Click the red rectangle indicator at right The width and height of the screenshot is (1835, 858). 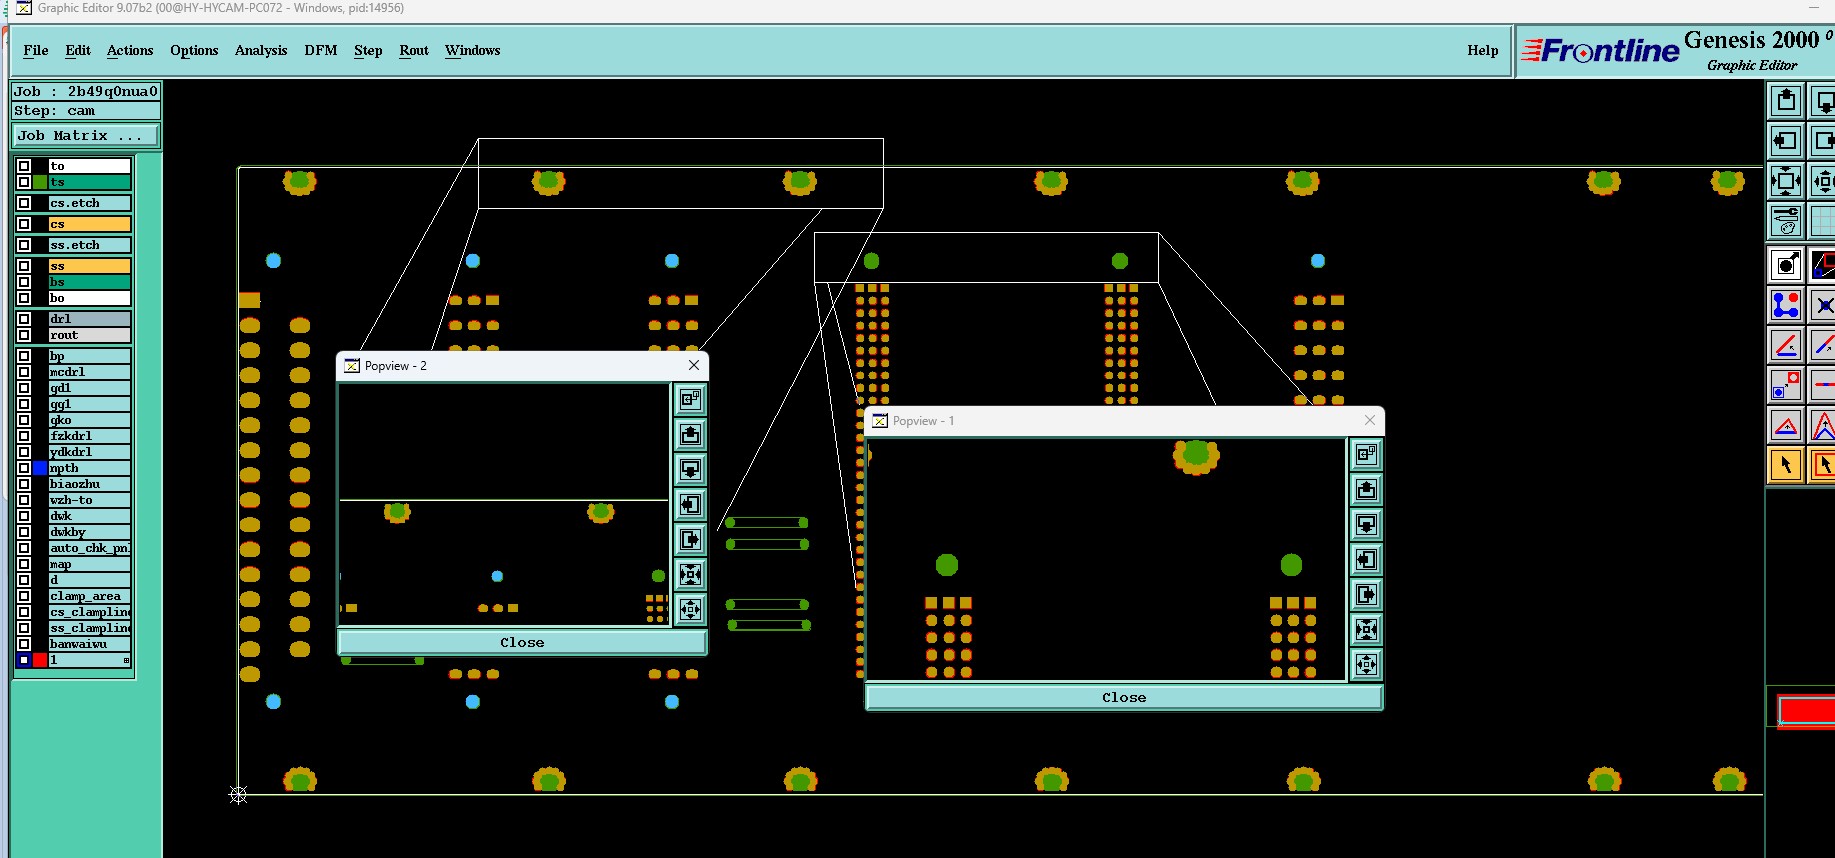[x=1807, y=711]
